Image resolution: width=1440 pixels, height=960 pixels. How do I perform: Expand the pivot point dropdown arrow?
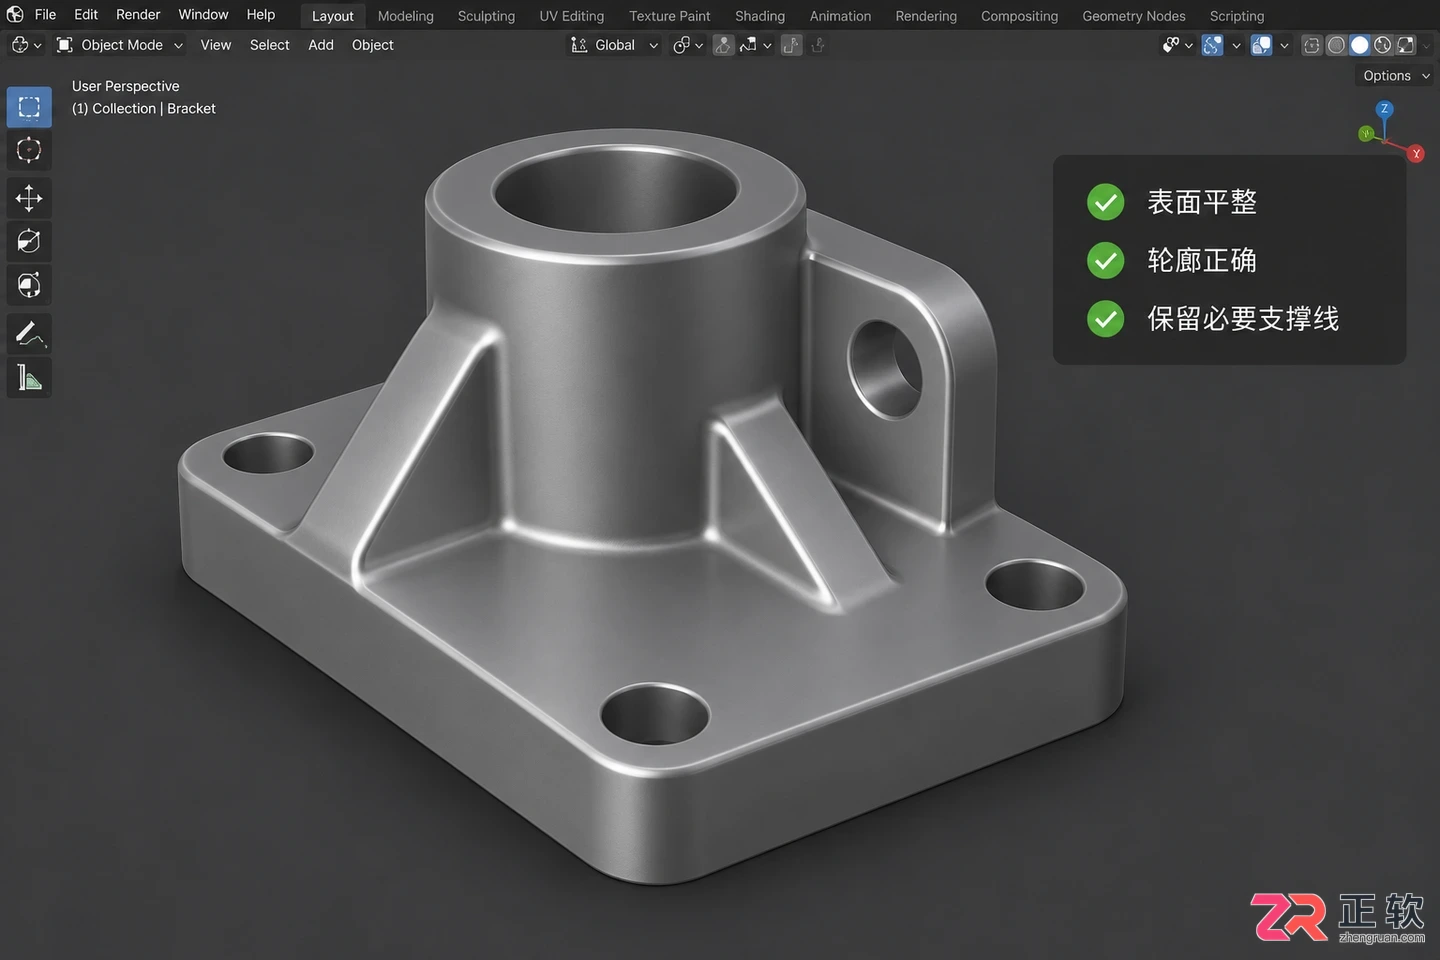[x=699, y=45]
